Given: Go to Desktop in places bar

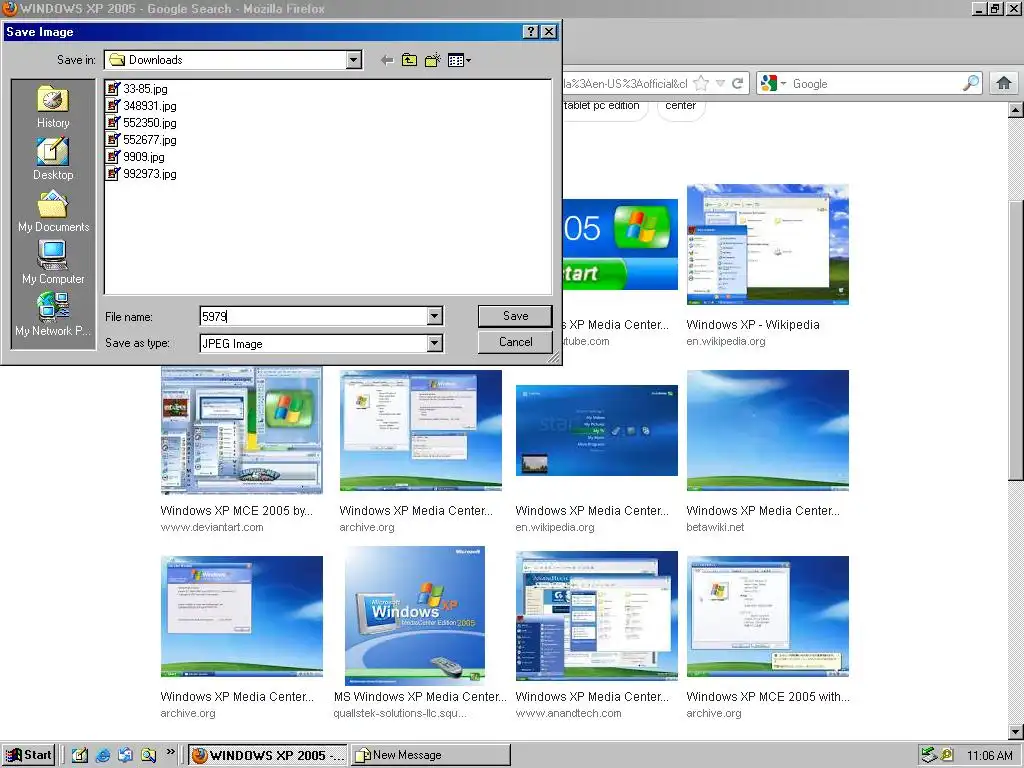Looking at the screenshot, I should [x=53, y=159].
